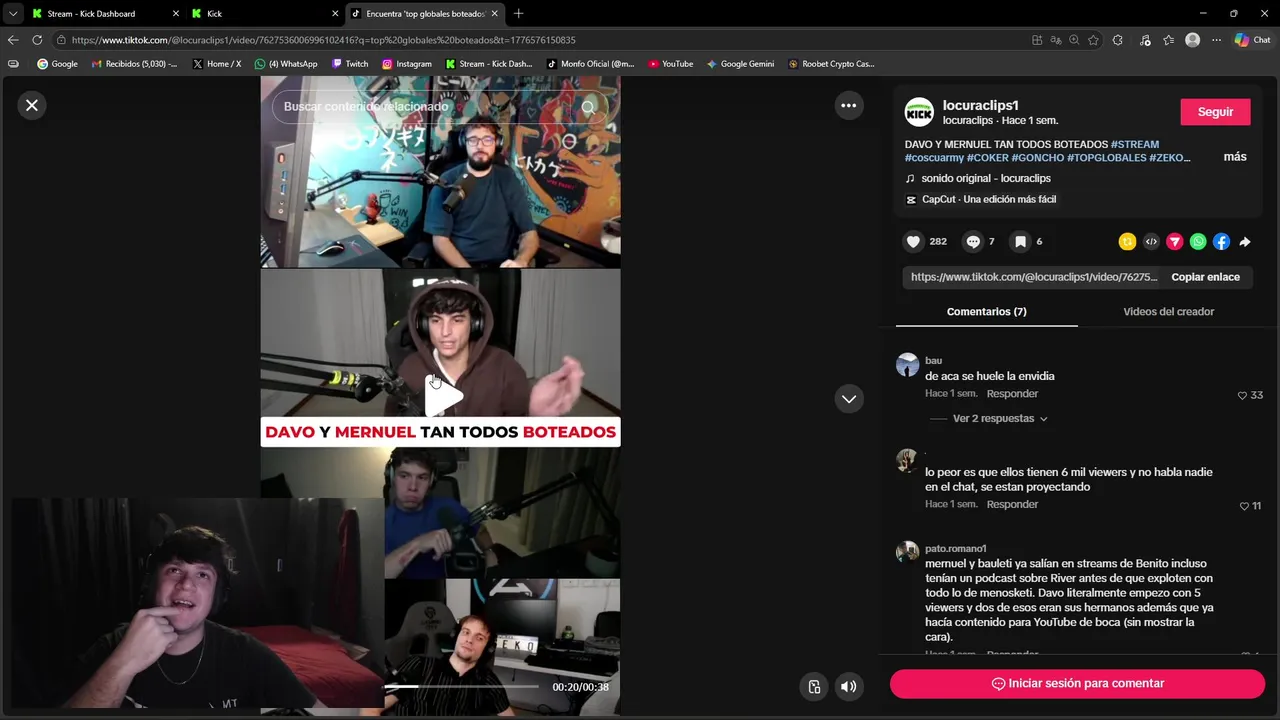The image size is (1280, 720).
Task: Select the 'Comentarios (7)' tab
Action: [x=986, y=311]
